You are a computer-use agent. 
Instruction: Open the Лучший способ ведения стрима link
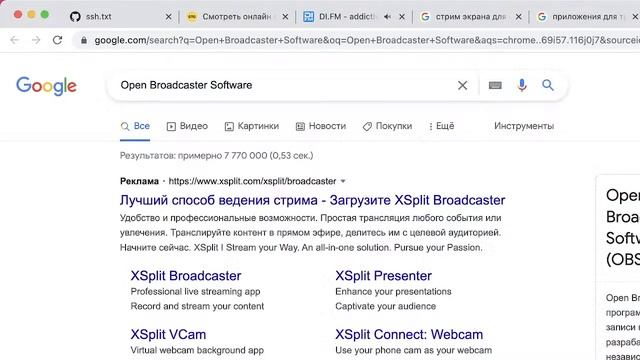312,200
